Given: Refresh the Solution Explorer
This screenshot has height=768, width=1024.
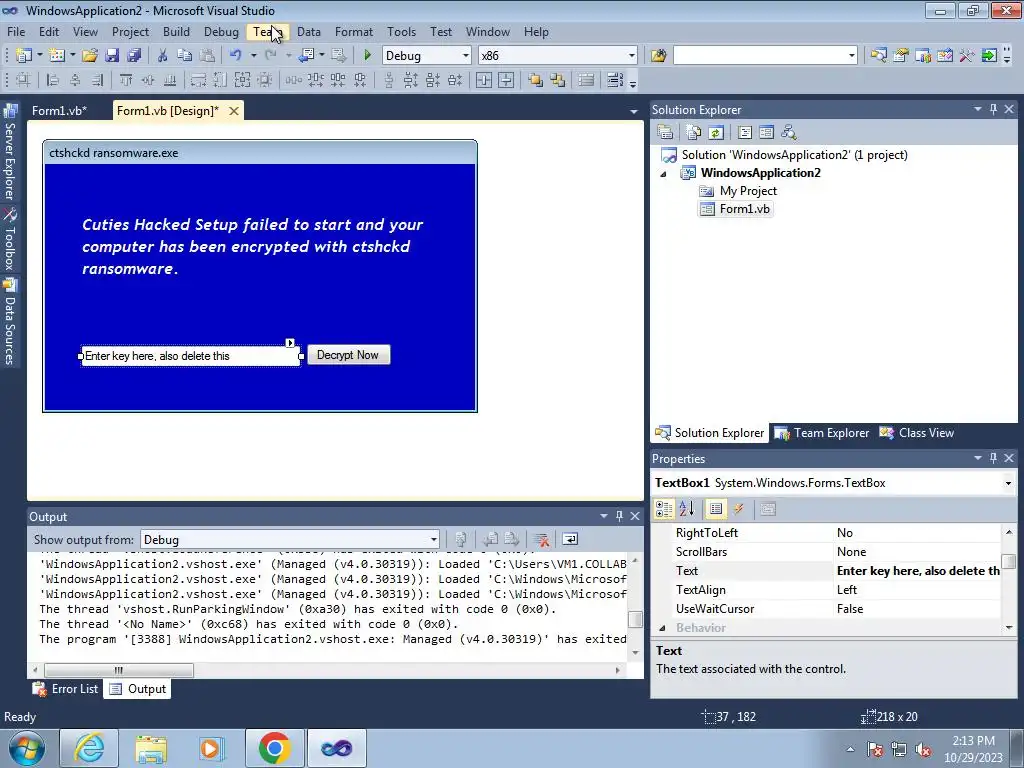Looking at the screenshot, I should pos(716,133).
